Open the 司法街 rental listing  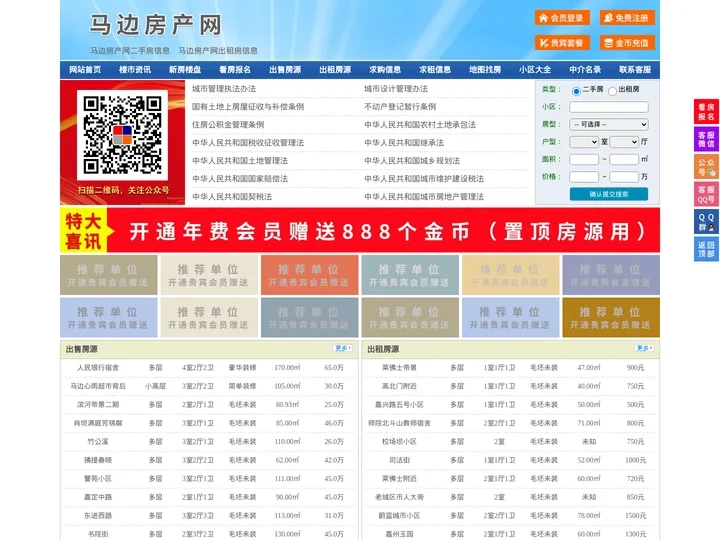tap(399, 460)
